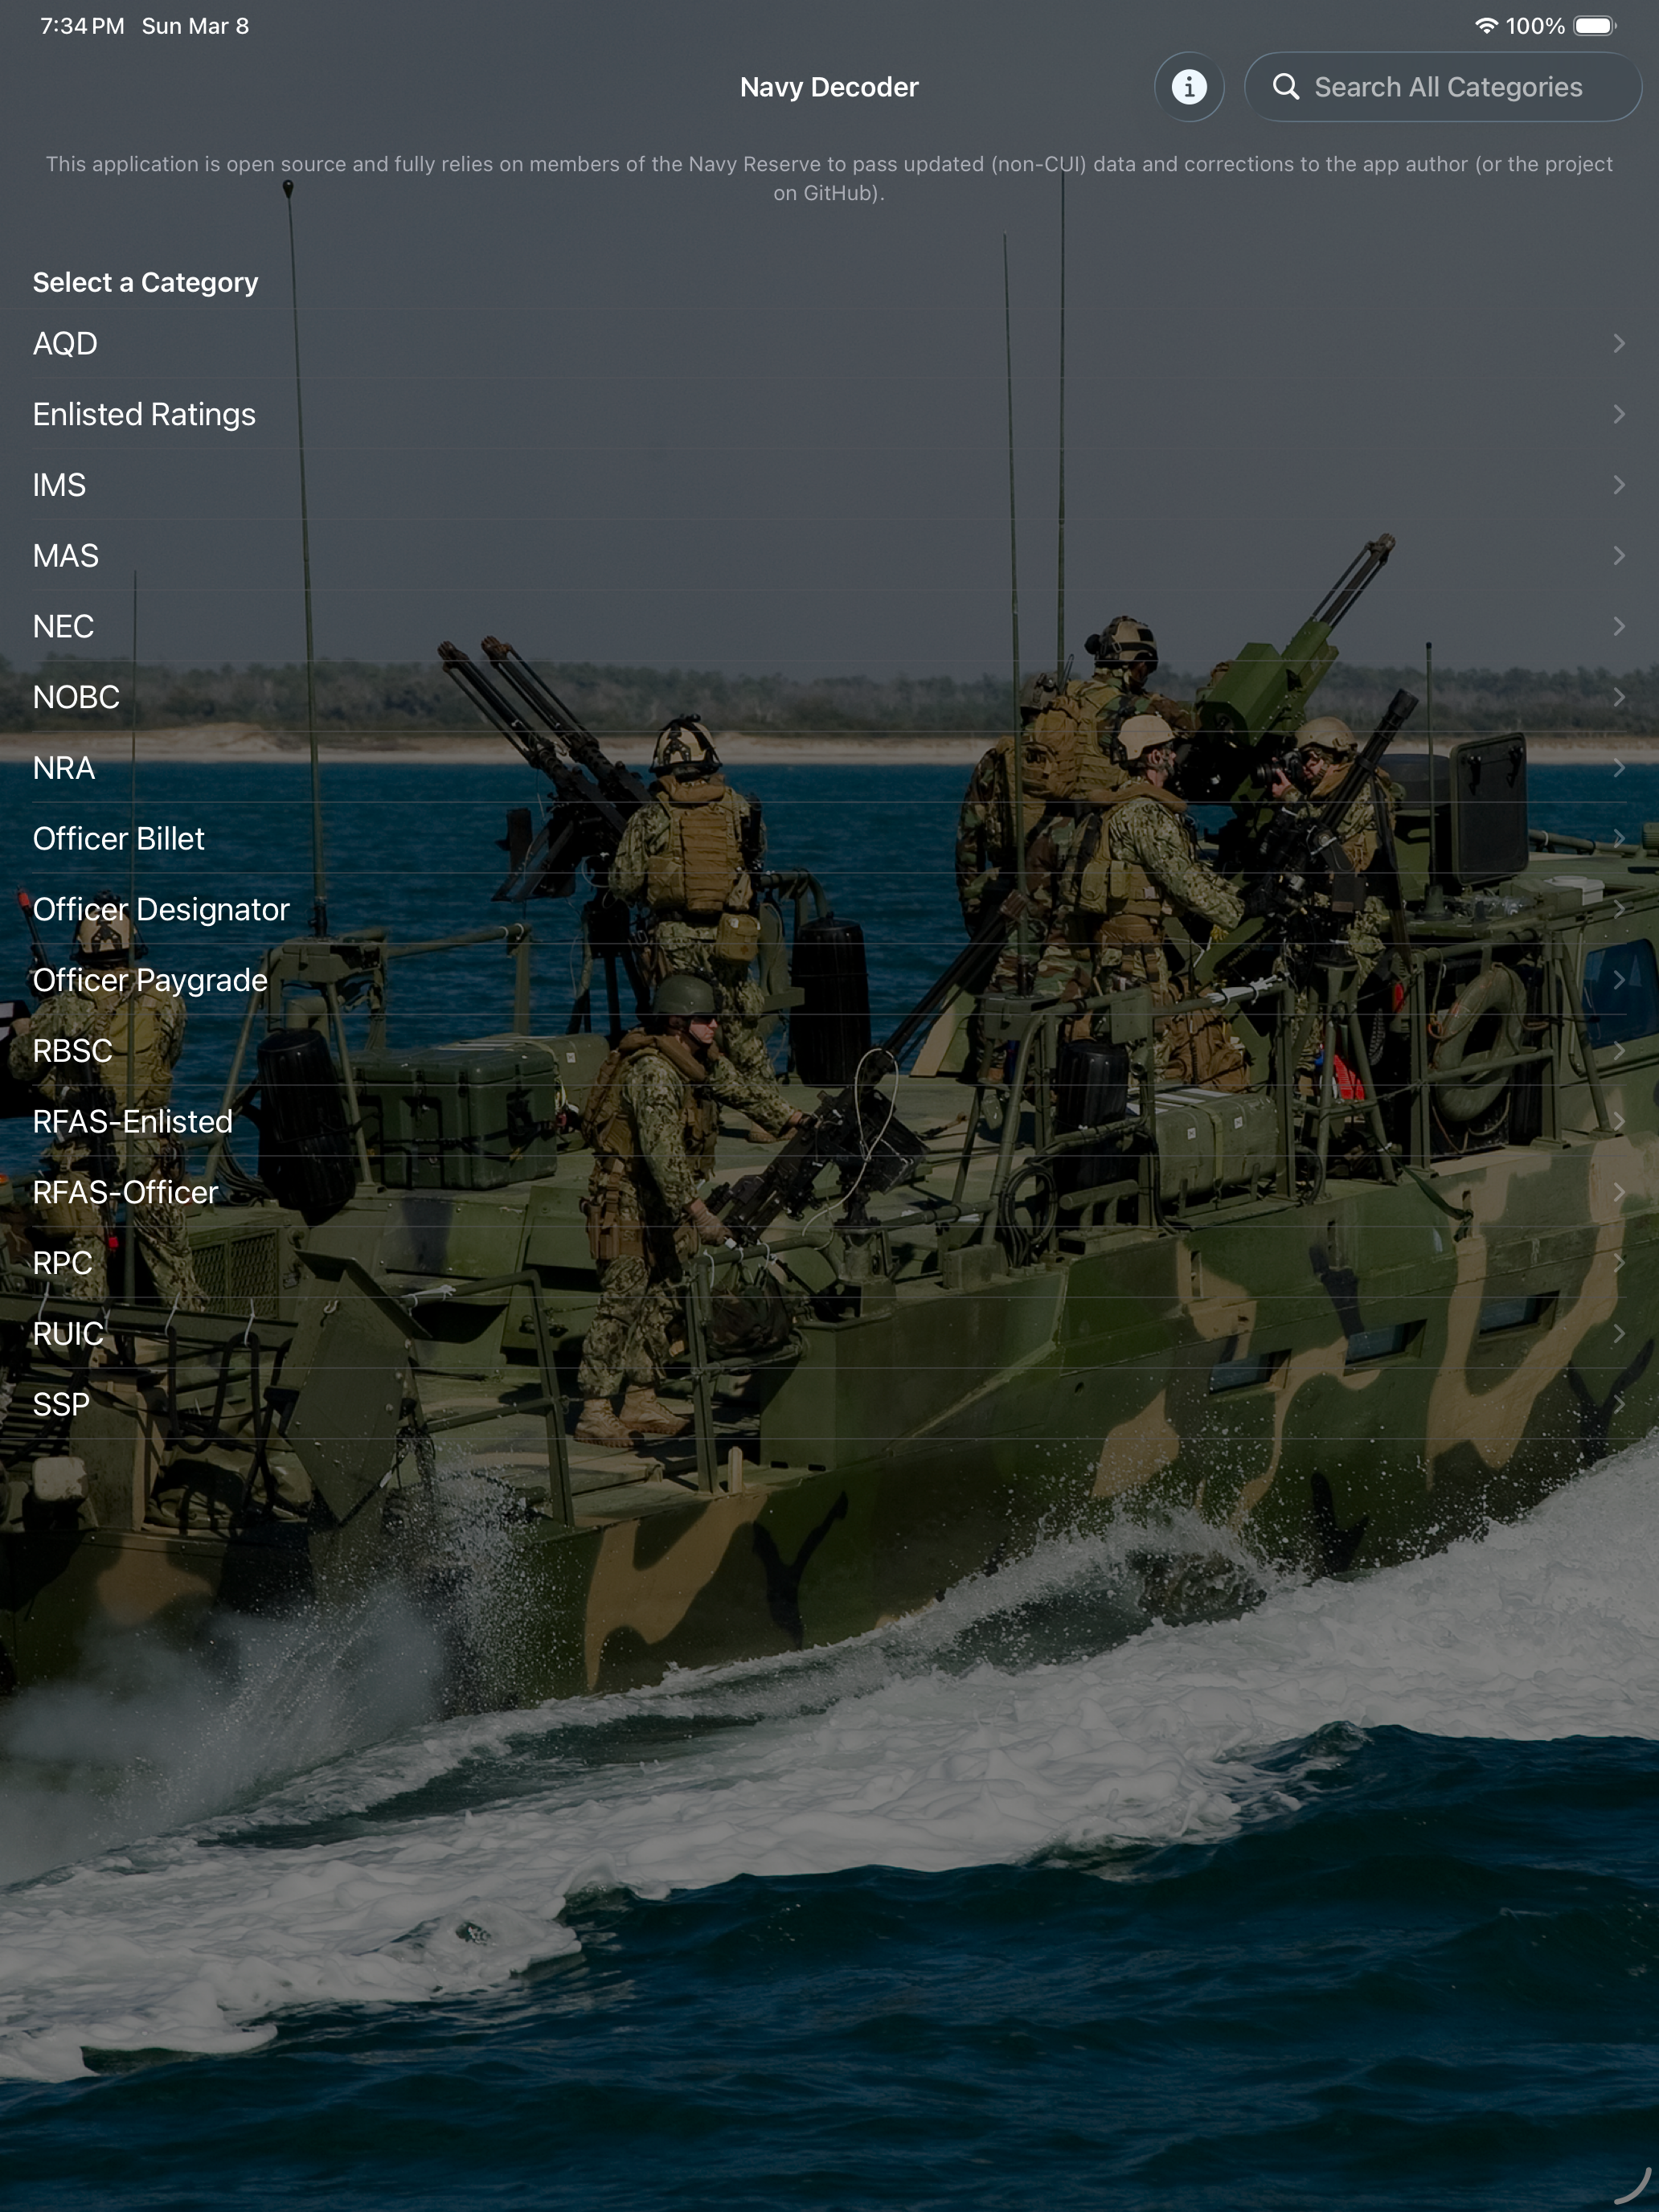Viewport: 1659px width, 2212px height.
Task: Open Officer Paygrade list
Action: coord(829,980)
